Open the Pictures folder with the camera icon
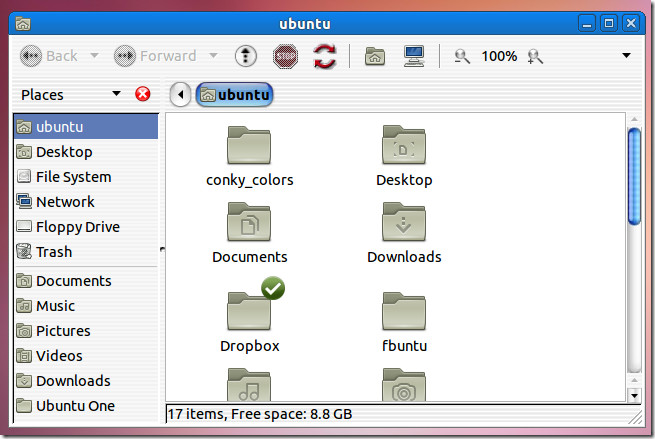This screenshot has height=439, width=655. [x=404, y=385]
